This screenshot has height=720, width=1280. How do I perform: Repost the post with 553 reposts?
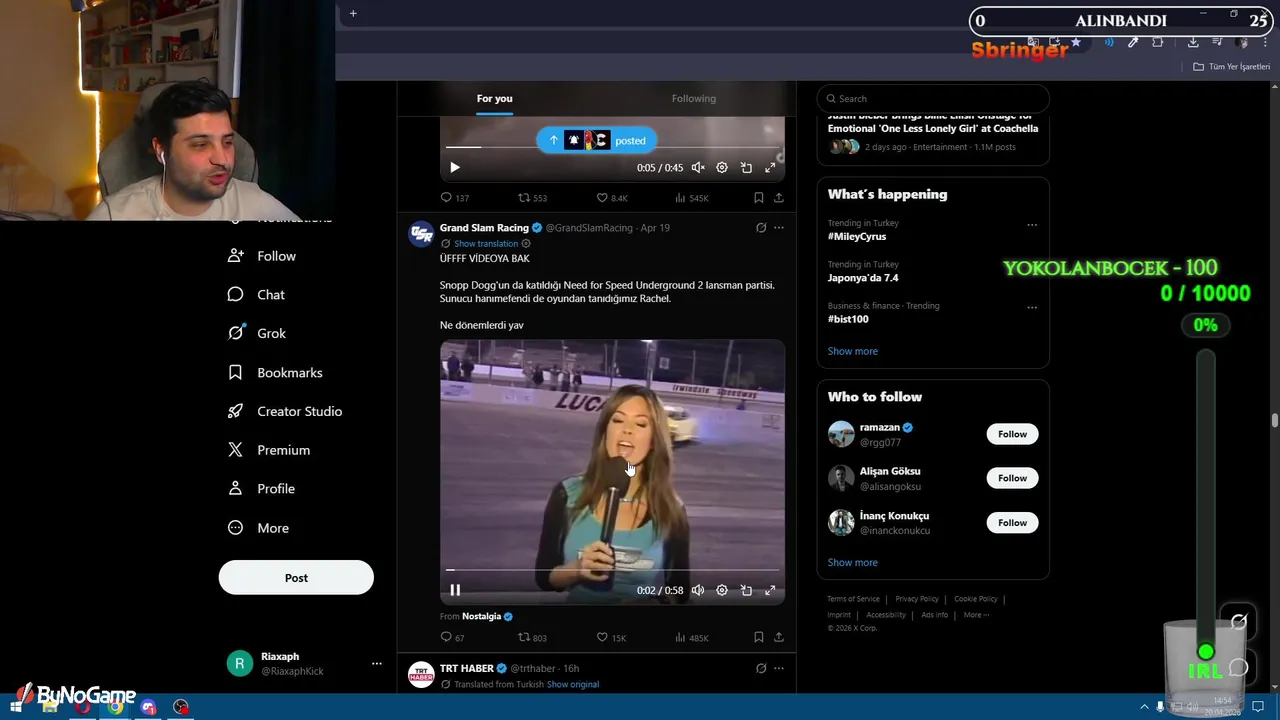pos(532,198)
